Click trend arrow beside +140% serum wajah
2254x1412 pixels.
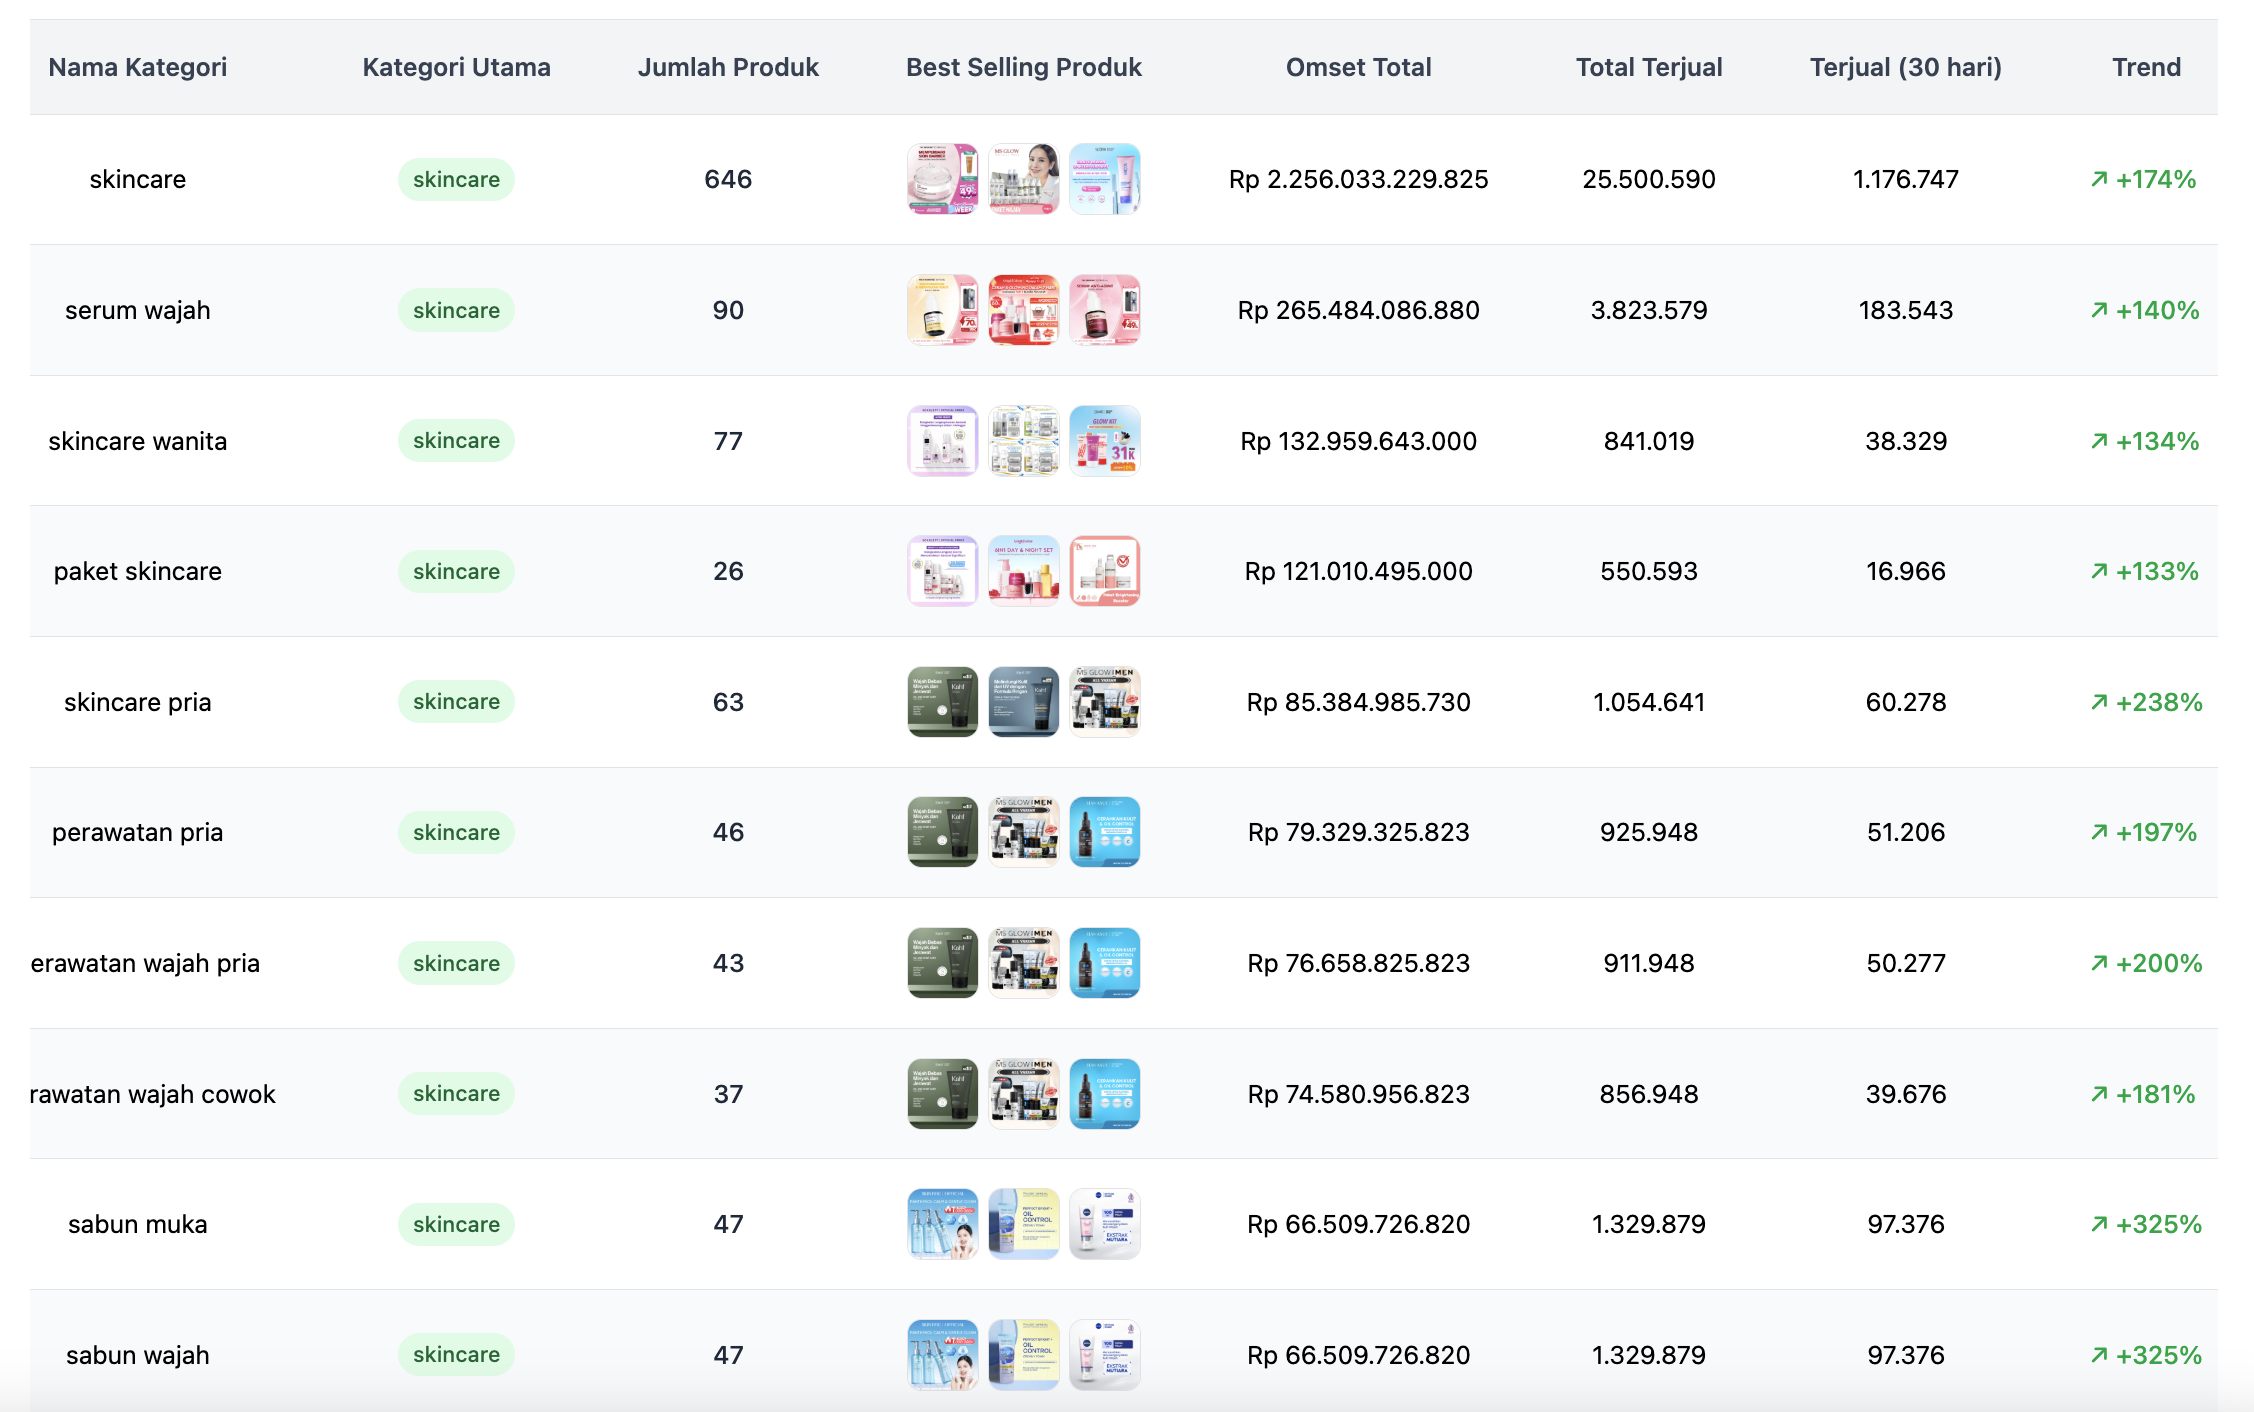click(x=2099, y=310)
